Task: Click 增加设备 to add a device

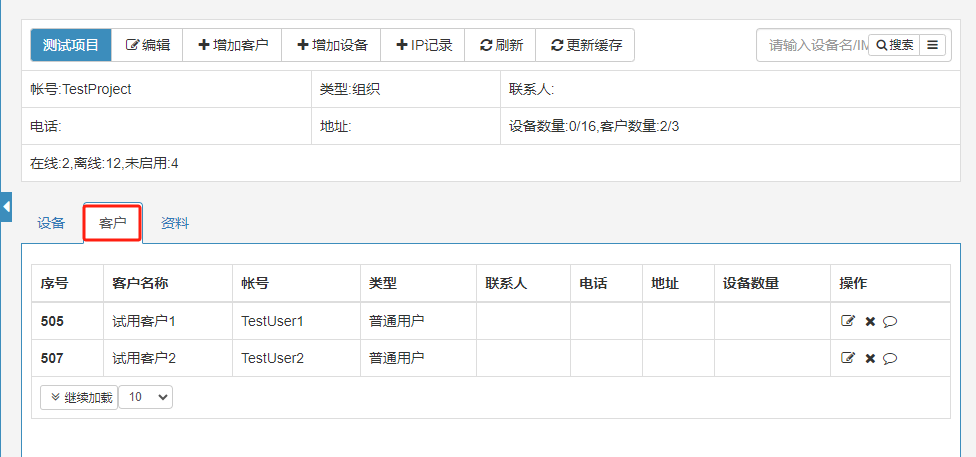Action: [x=332, y=45]
